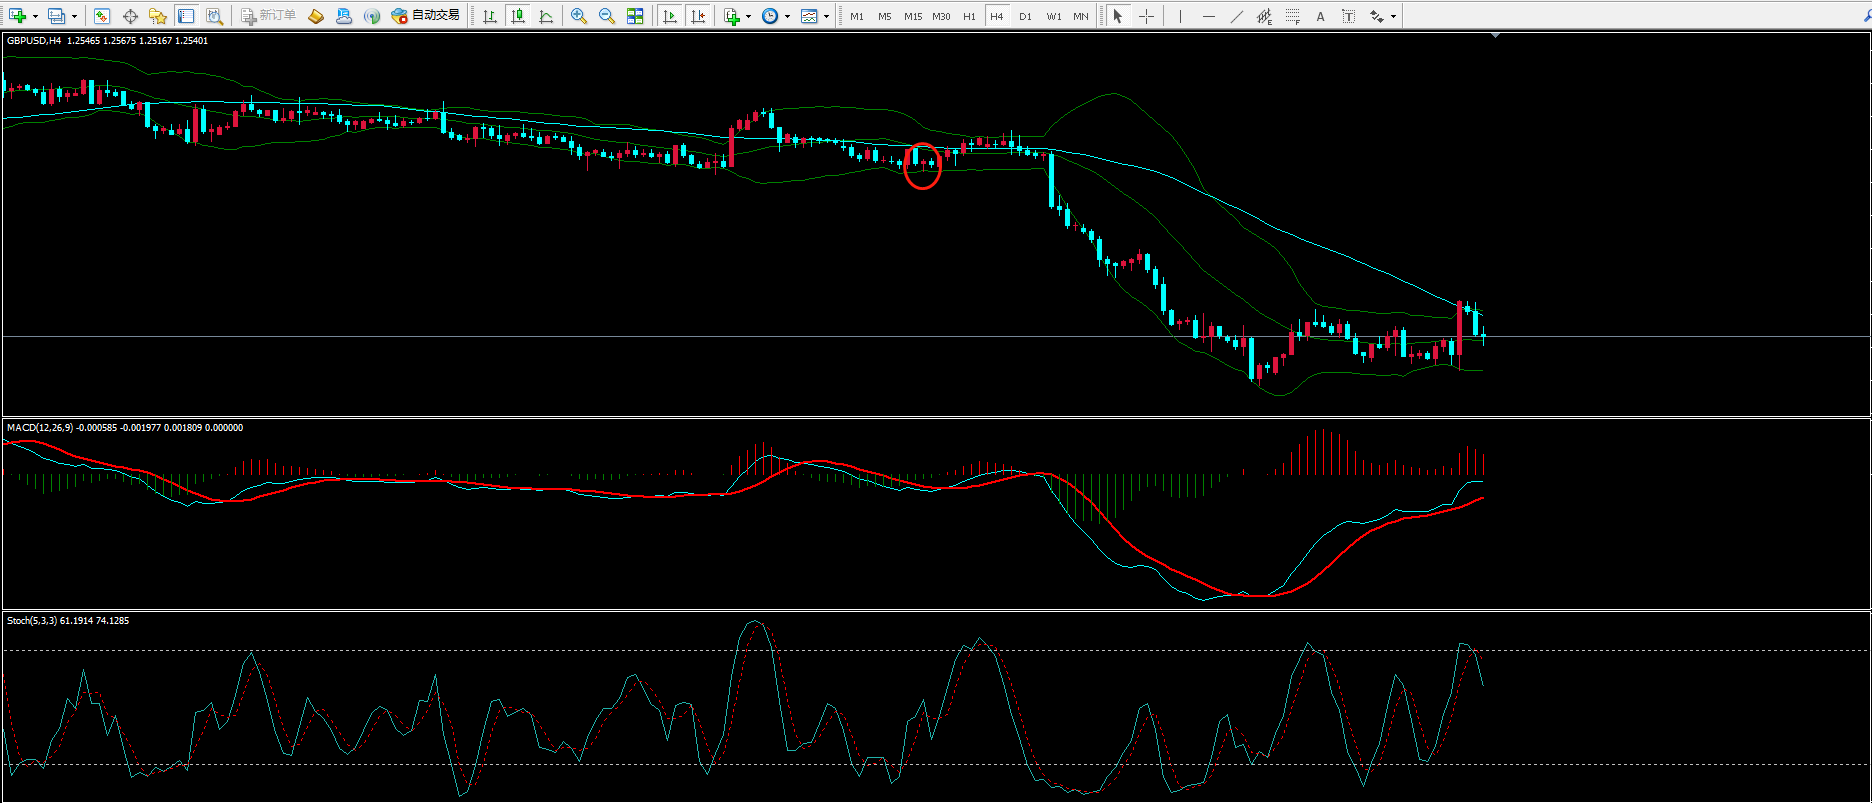Select the horizontal line drawing tool

click(1208, 16)
